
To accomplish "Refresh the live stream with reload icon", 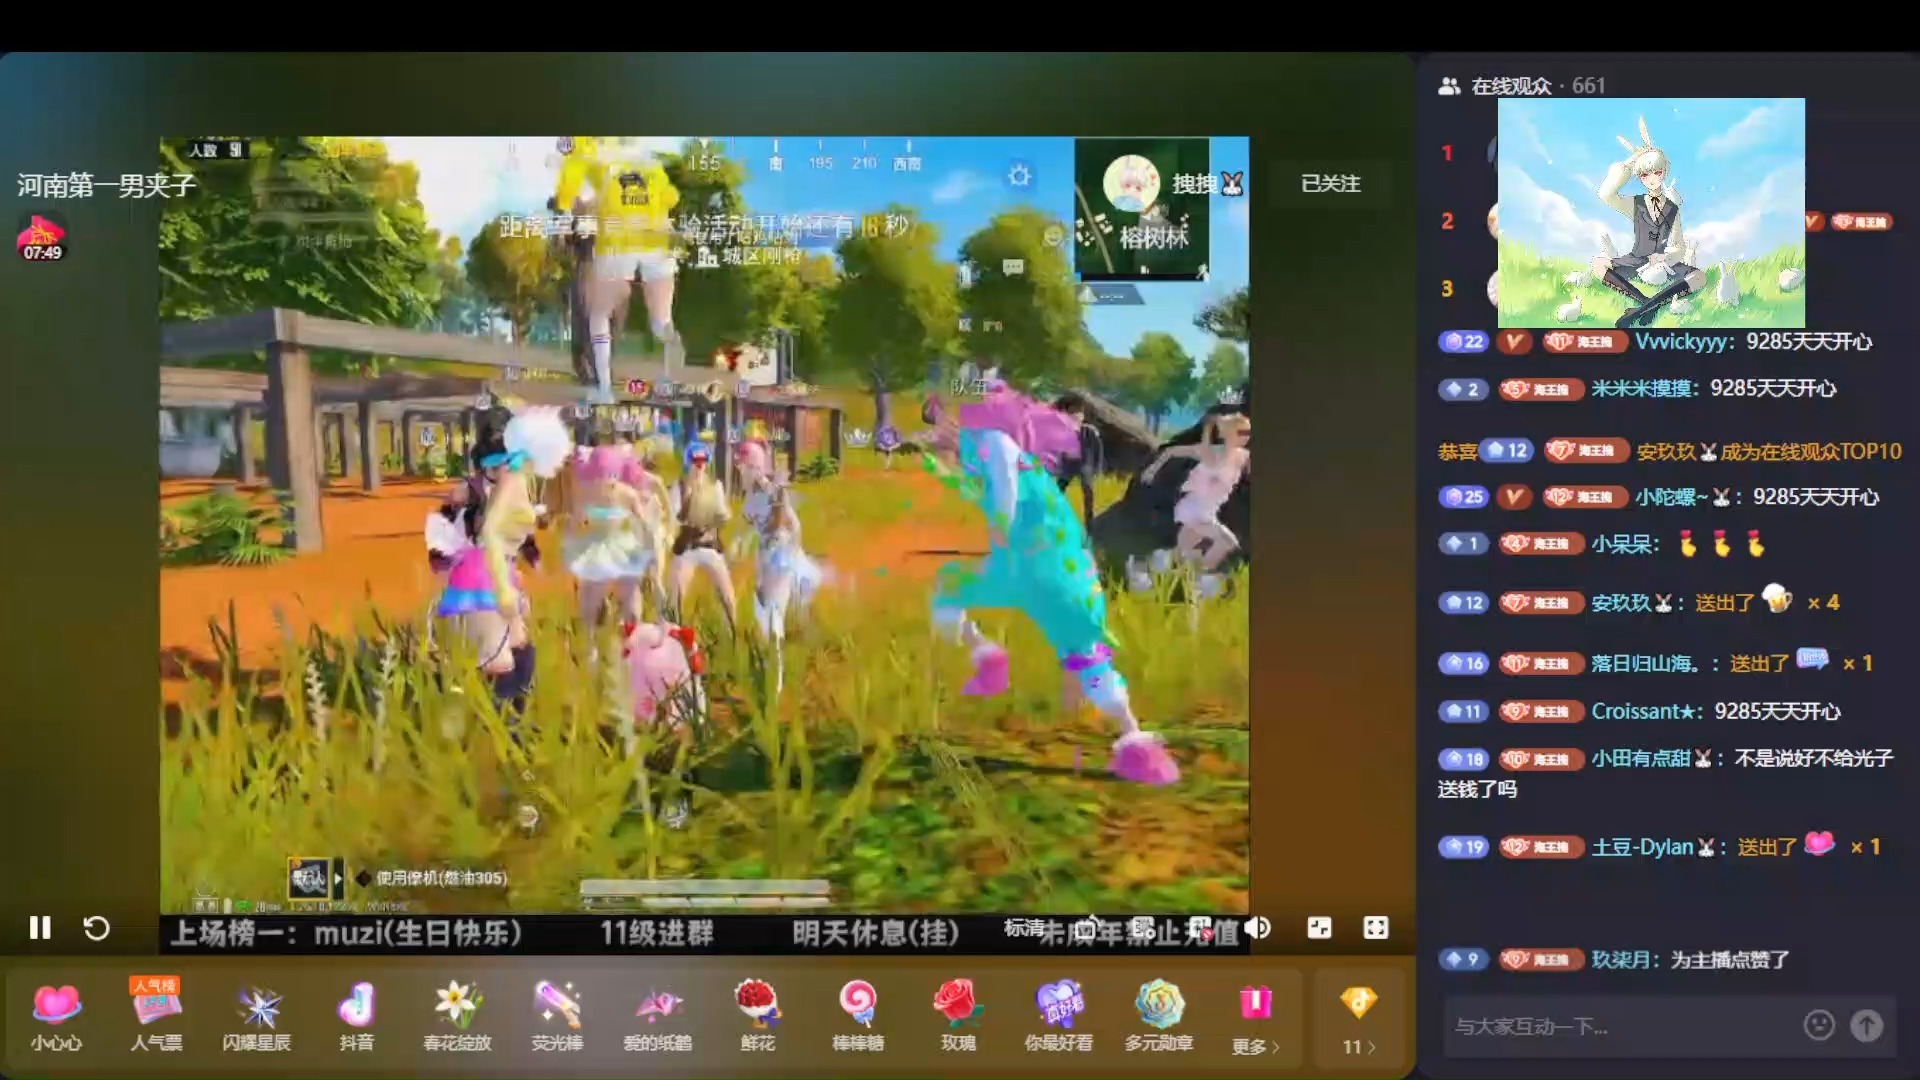I will [x=96, y=928].
